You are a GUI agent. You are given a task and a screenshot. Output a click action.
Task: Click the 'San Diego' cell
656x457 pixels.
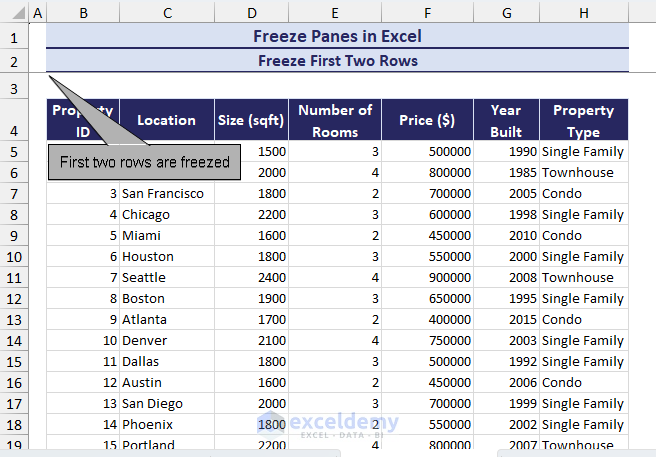pyautogui.click(x=167, y=403)
